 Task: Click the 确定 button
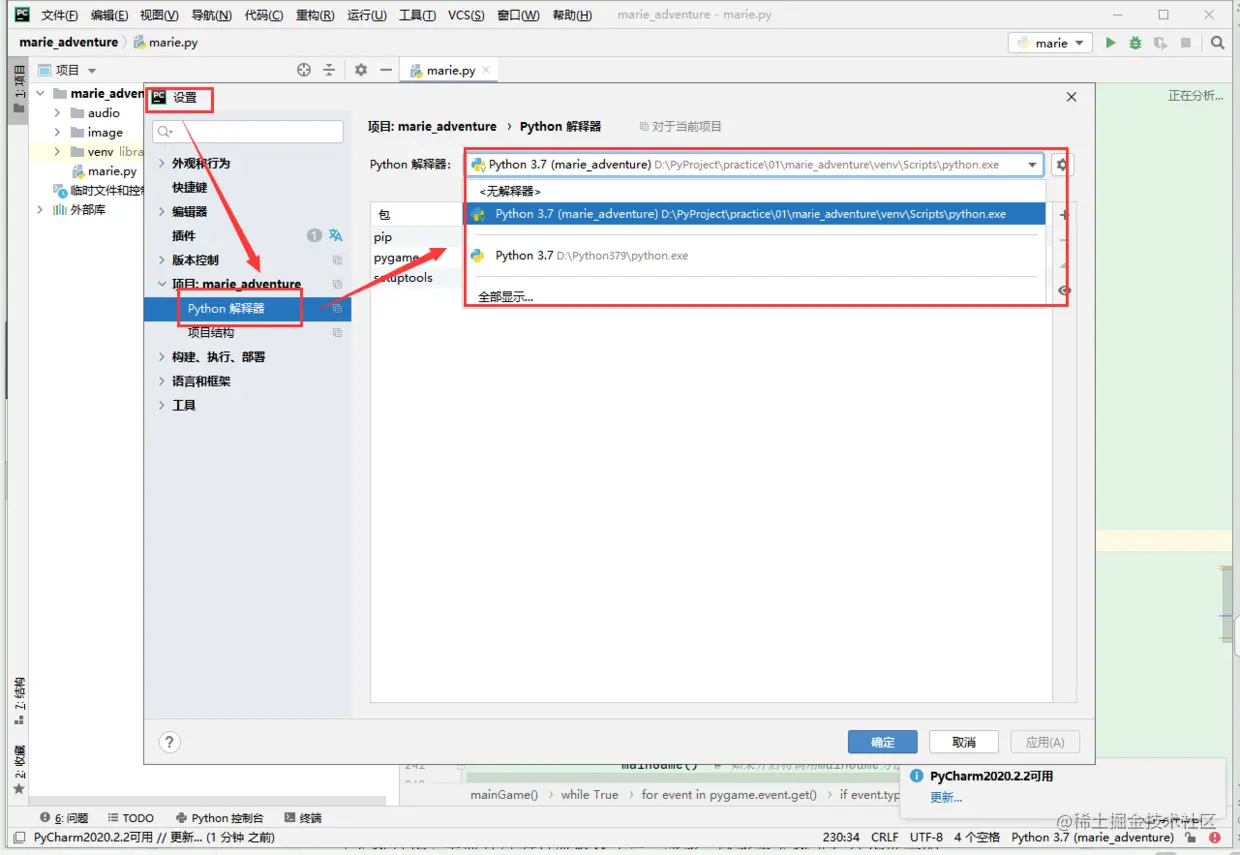pyautogui.click(x=883, y=742)
